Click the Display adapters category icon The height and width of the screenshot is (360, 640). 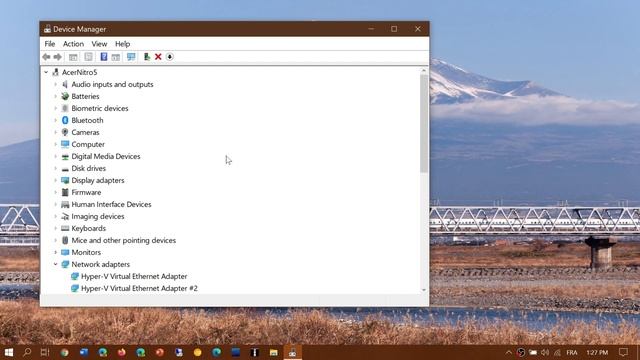65,180
